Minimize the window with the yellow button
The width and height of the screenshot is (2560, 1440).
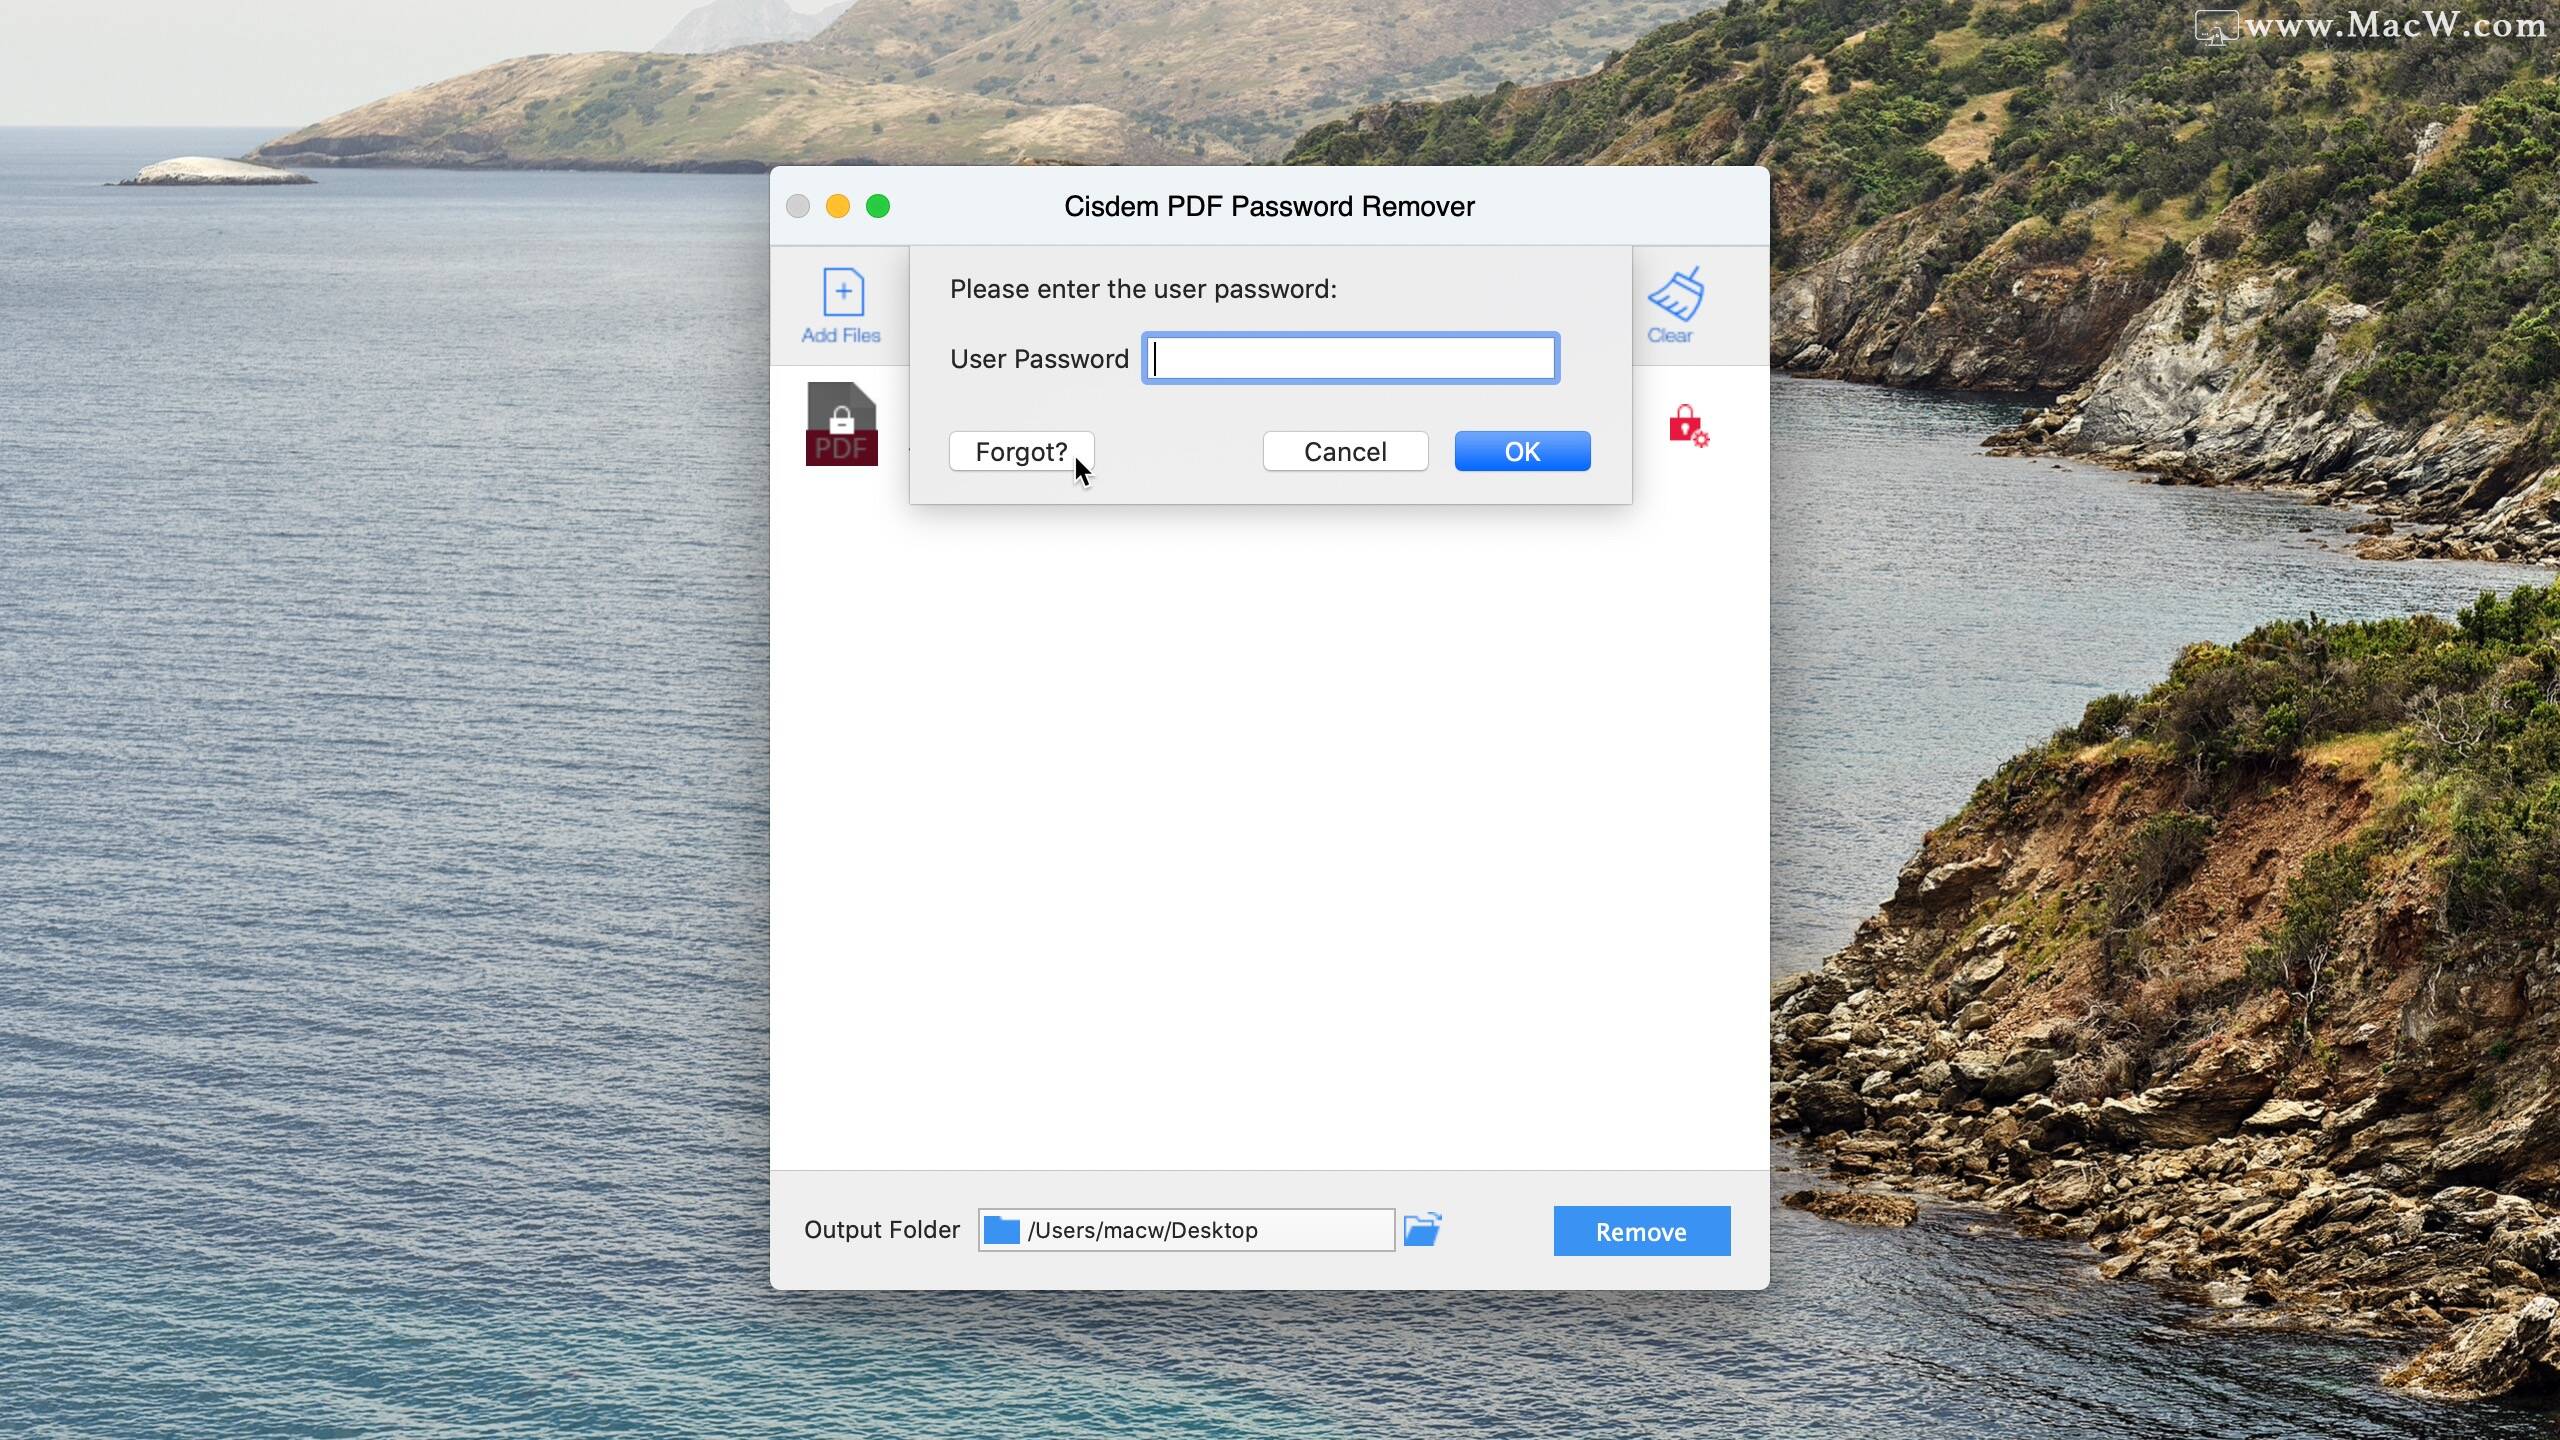(838, 206)
